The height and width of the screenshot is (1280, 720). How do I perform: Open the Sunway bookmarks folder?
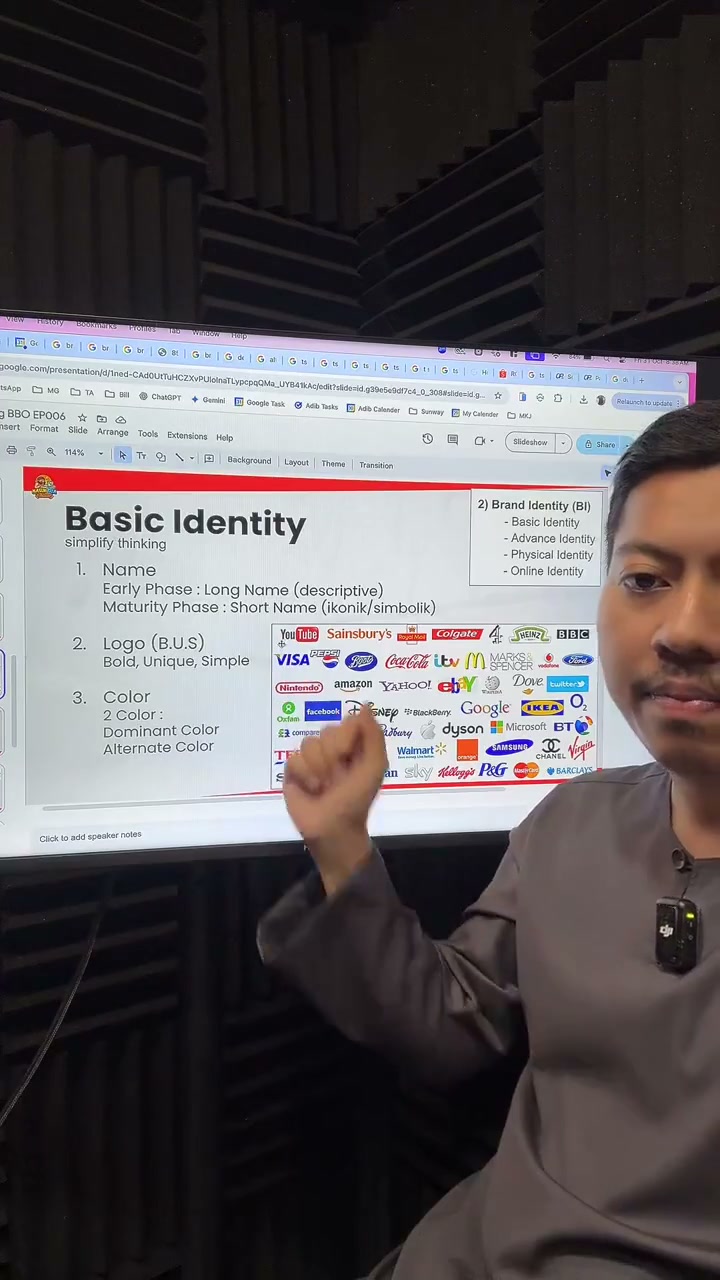(x=426, y=412)
